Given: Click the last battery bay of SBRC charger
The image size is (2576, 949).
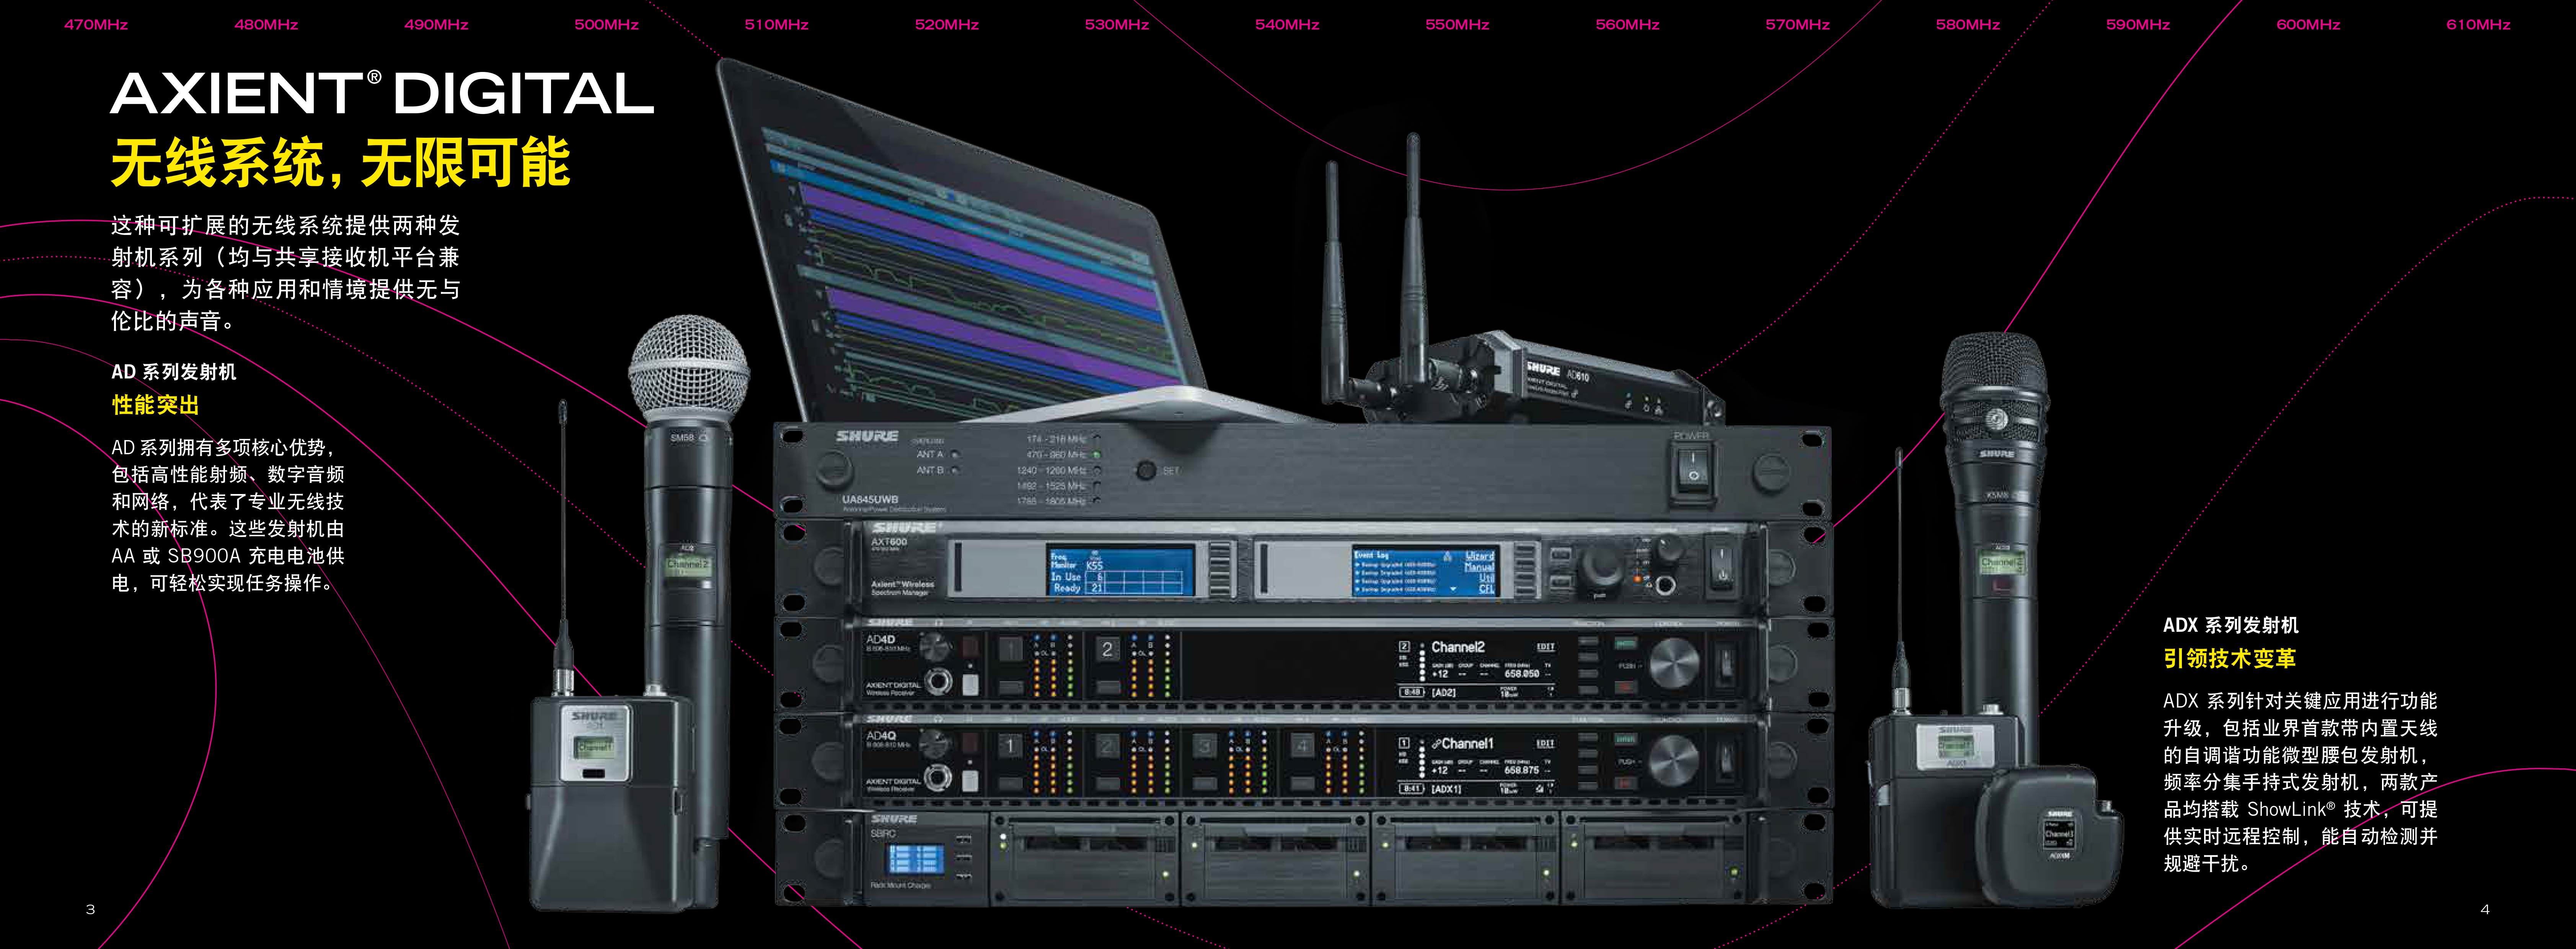Looking at the screenshot, I should click(1656, 860).
